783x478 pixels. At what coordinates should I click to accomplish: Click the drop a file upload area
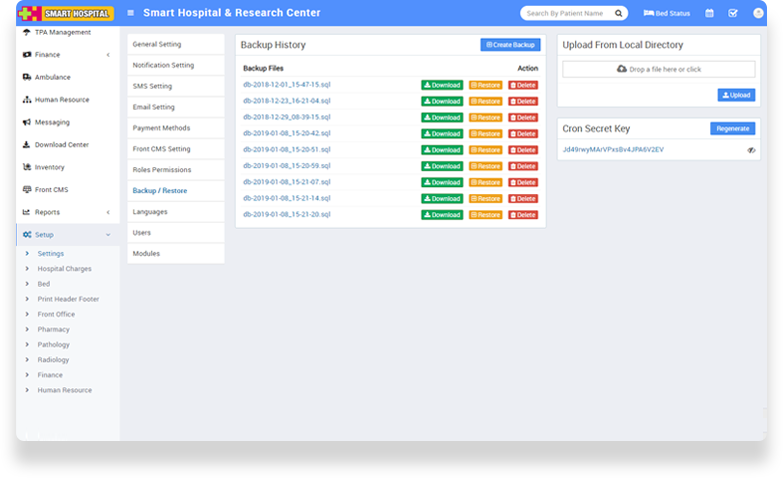click(658, 69)
